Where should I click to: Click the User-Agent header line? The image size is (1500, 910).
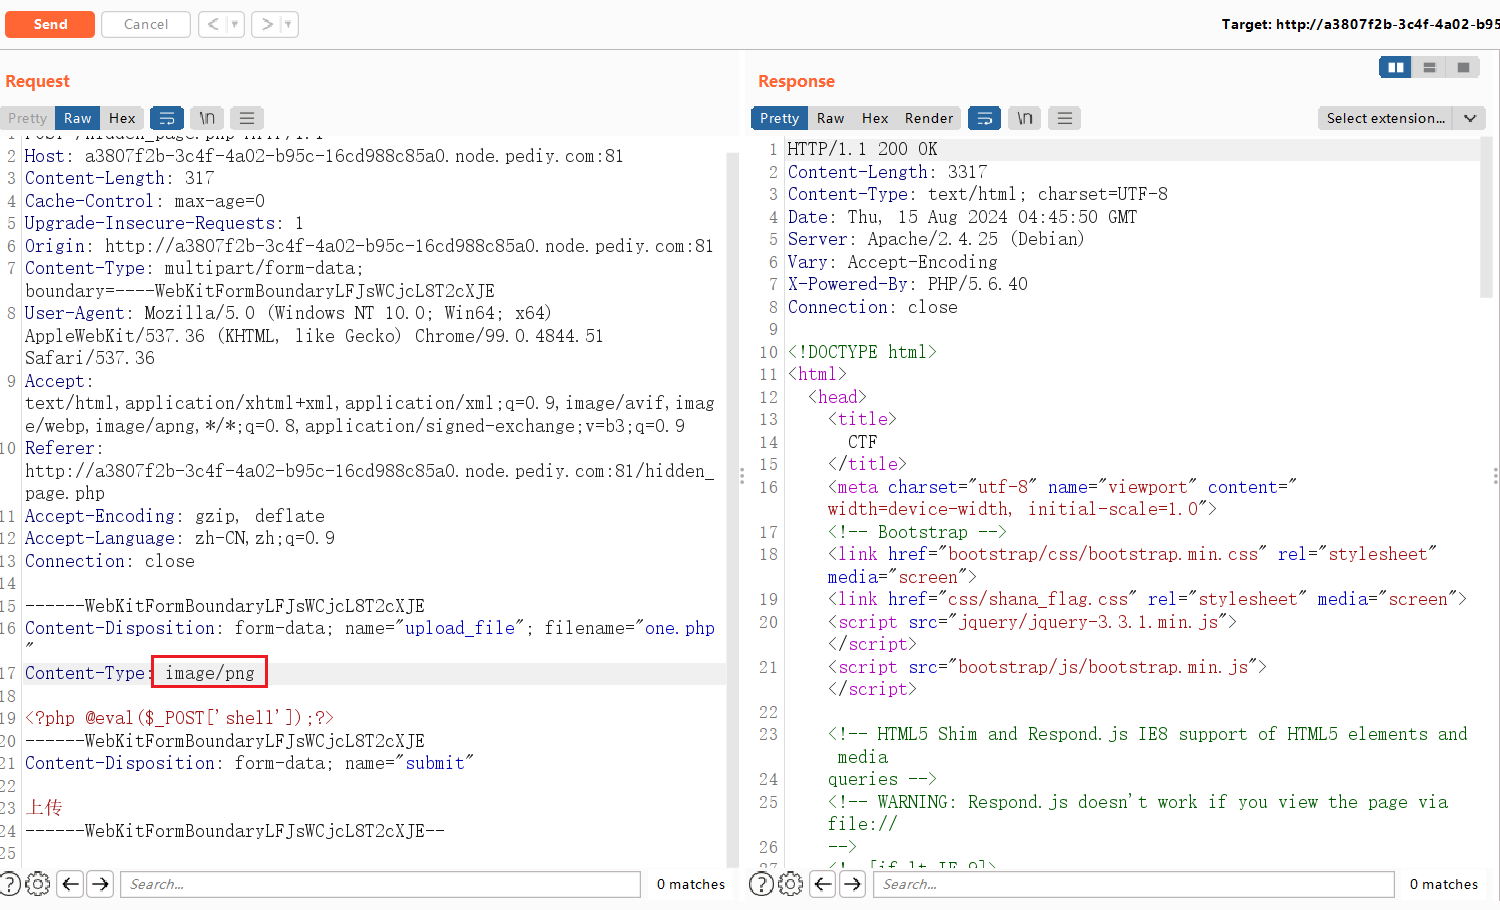(314, 335)
